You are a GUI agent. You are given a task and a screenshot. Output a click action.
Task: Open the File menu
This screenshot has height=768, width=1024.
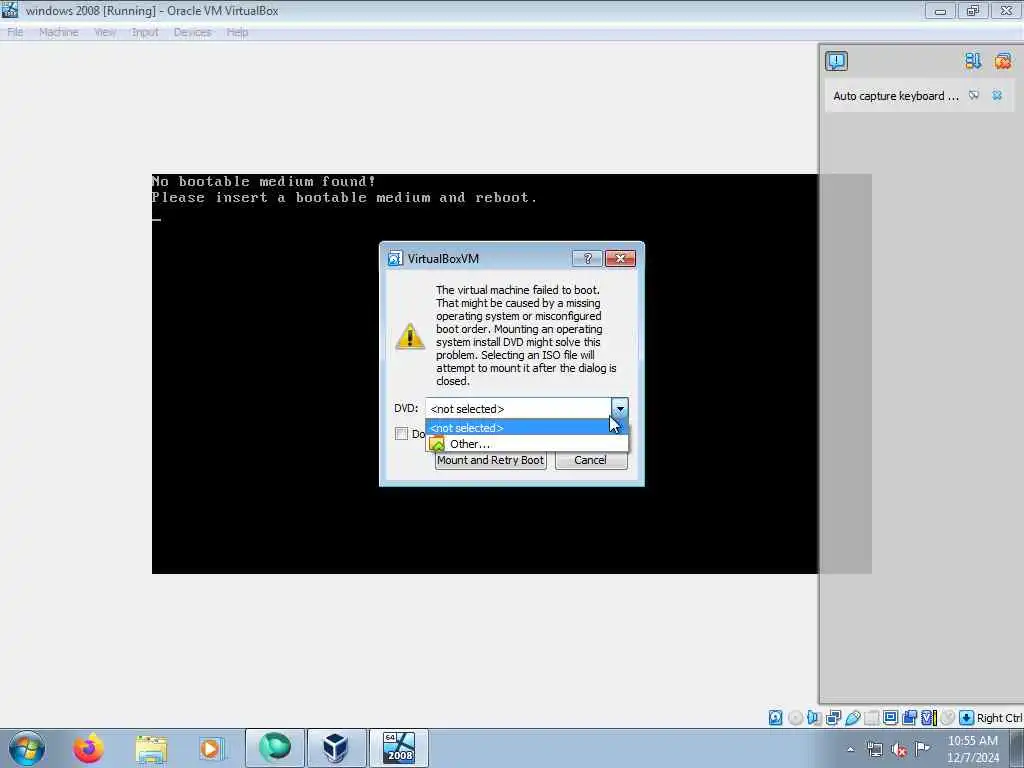[x=15, y=32]
